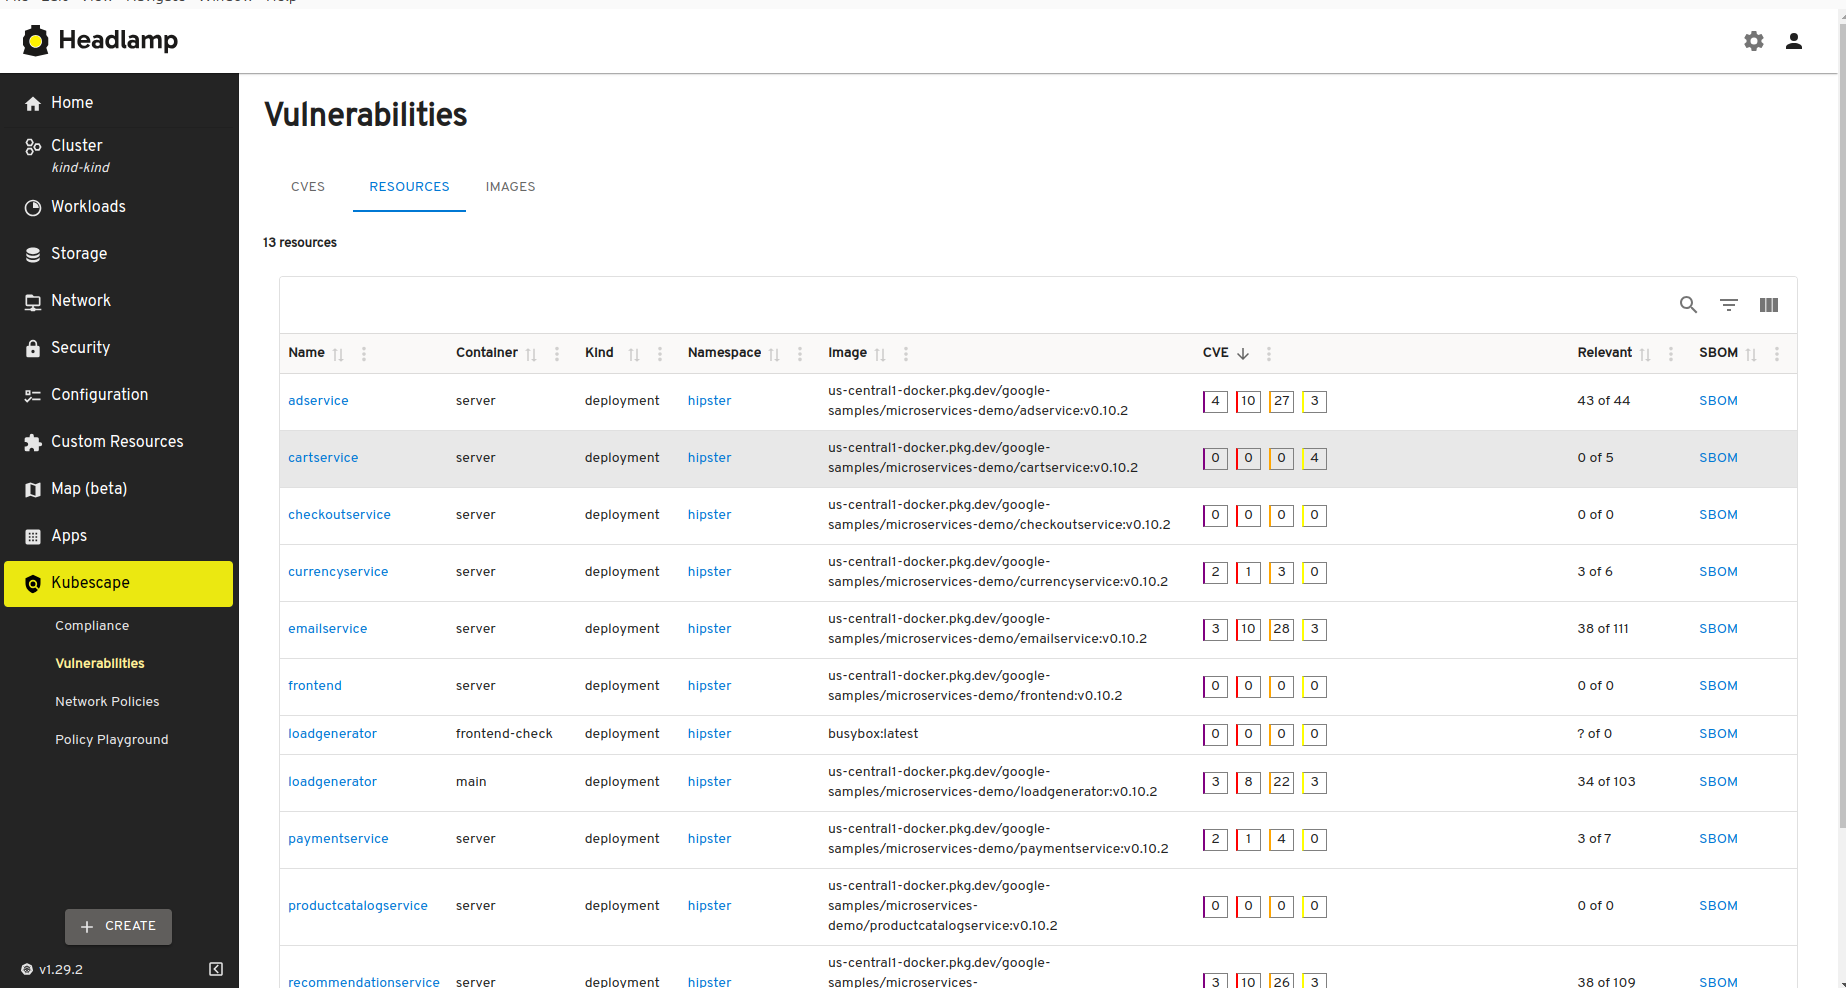Open the settings gear icon
Viewport: 1846px width, 988px height.
[1754, 41]
